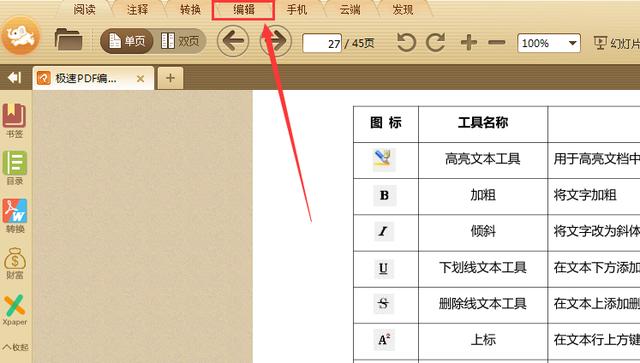The image size is (640, 363).
Task: Open the 发现 tab
Action: pyautogui.click(x=402, y=9)
